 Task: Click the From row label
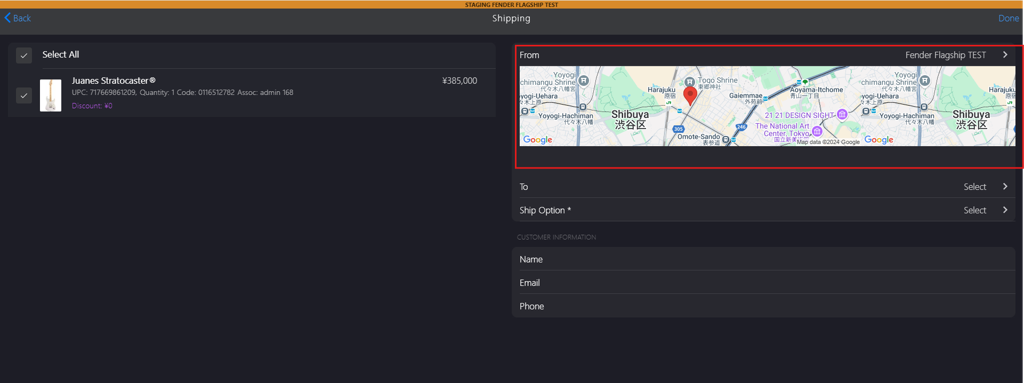tap(530, 55)
